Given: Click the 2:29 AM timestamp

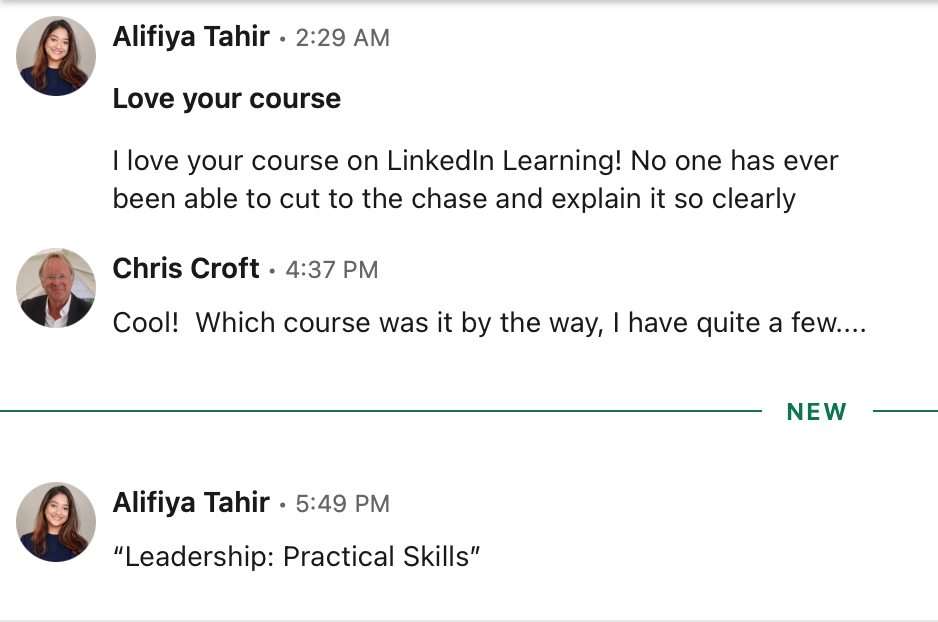Looking at the screenshot, I should coord(342,38).
